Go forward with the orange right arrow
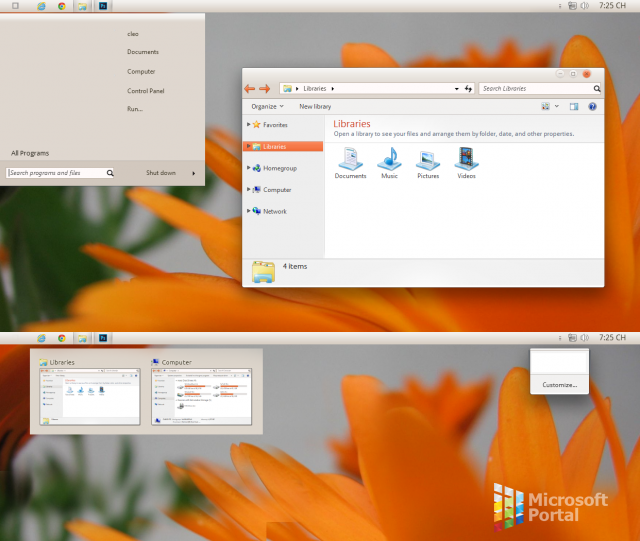Screen dimensions: 640x541 click(264, 88)
